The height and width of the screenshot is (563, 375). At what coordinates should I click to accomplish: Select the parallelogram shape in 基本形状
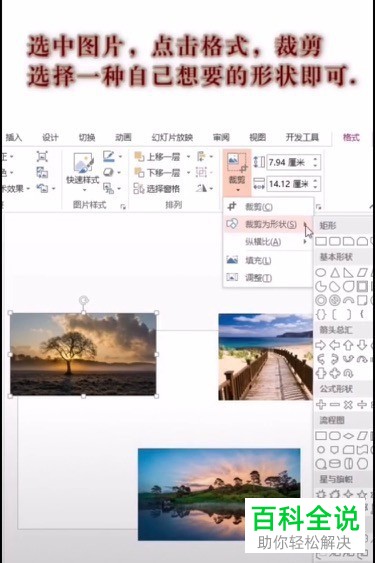[362, 273]
